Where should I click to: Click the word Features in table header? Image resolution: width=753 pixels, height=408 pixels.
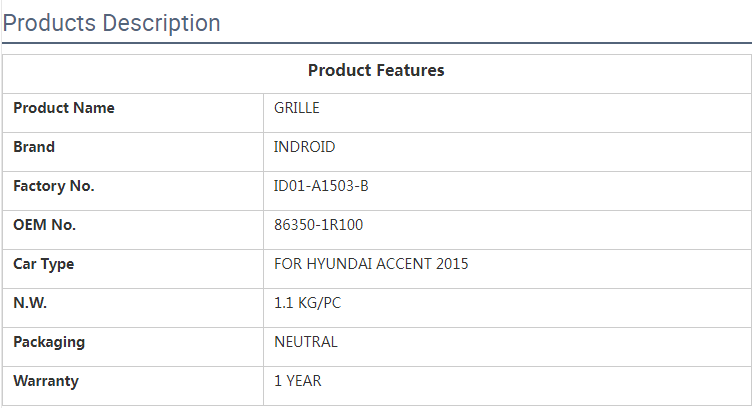pos(410,70)
